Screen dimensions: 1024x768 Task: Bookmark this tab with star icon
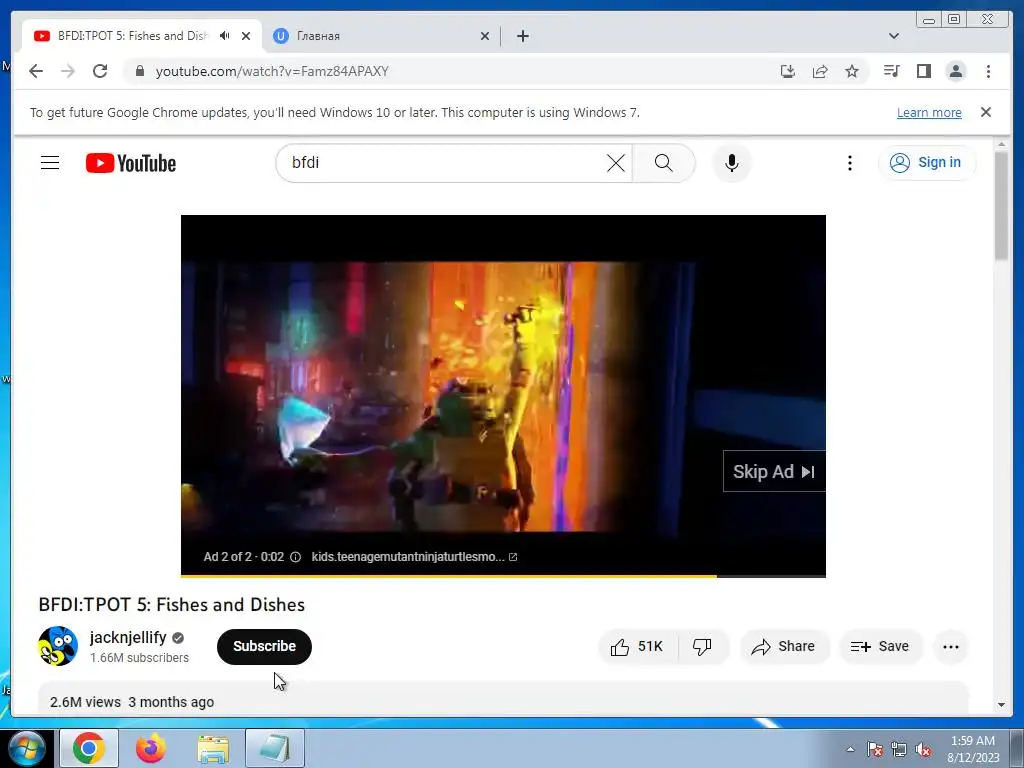point(852,71)
